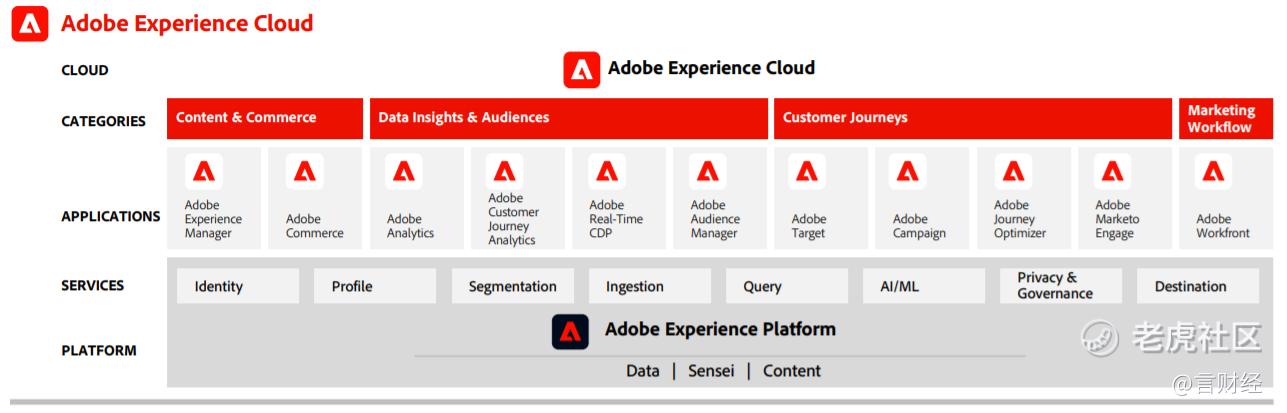
Task: Click the Adobe Real-Time CDP icon
Action: click(x=607, y=172)
